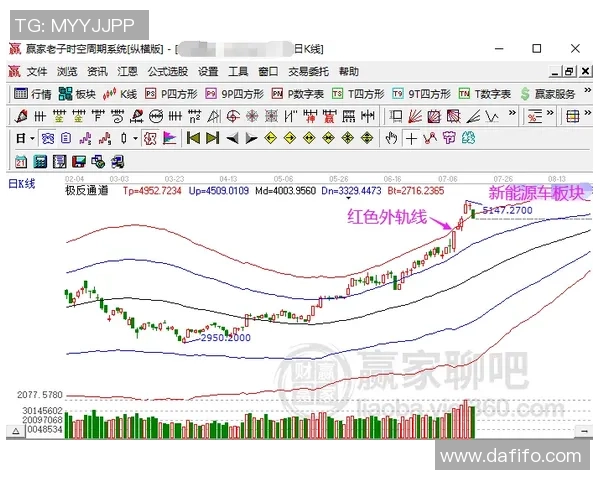The image size is (600, 480).
Task: Open the 资讯 menu
Action: 97,72
